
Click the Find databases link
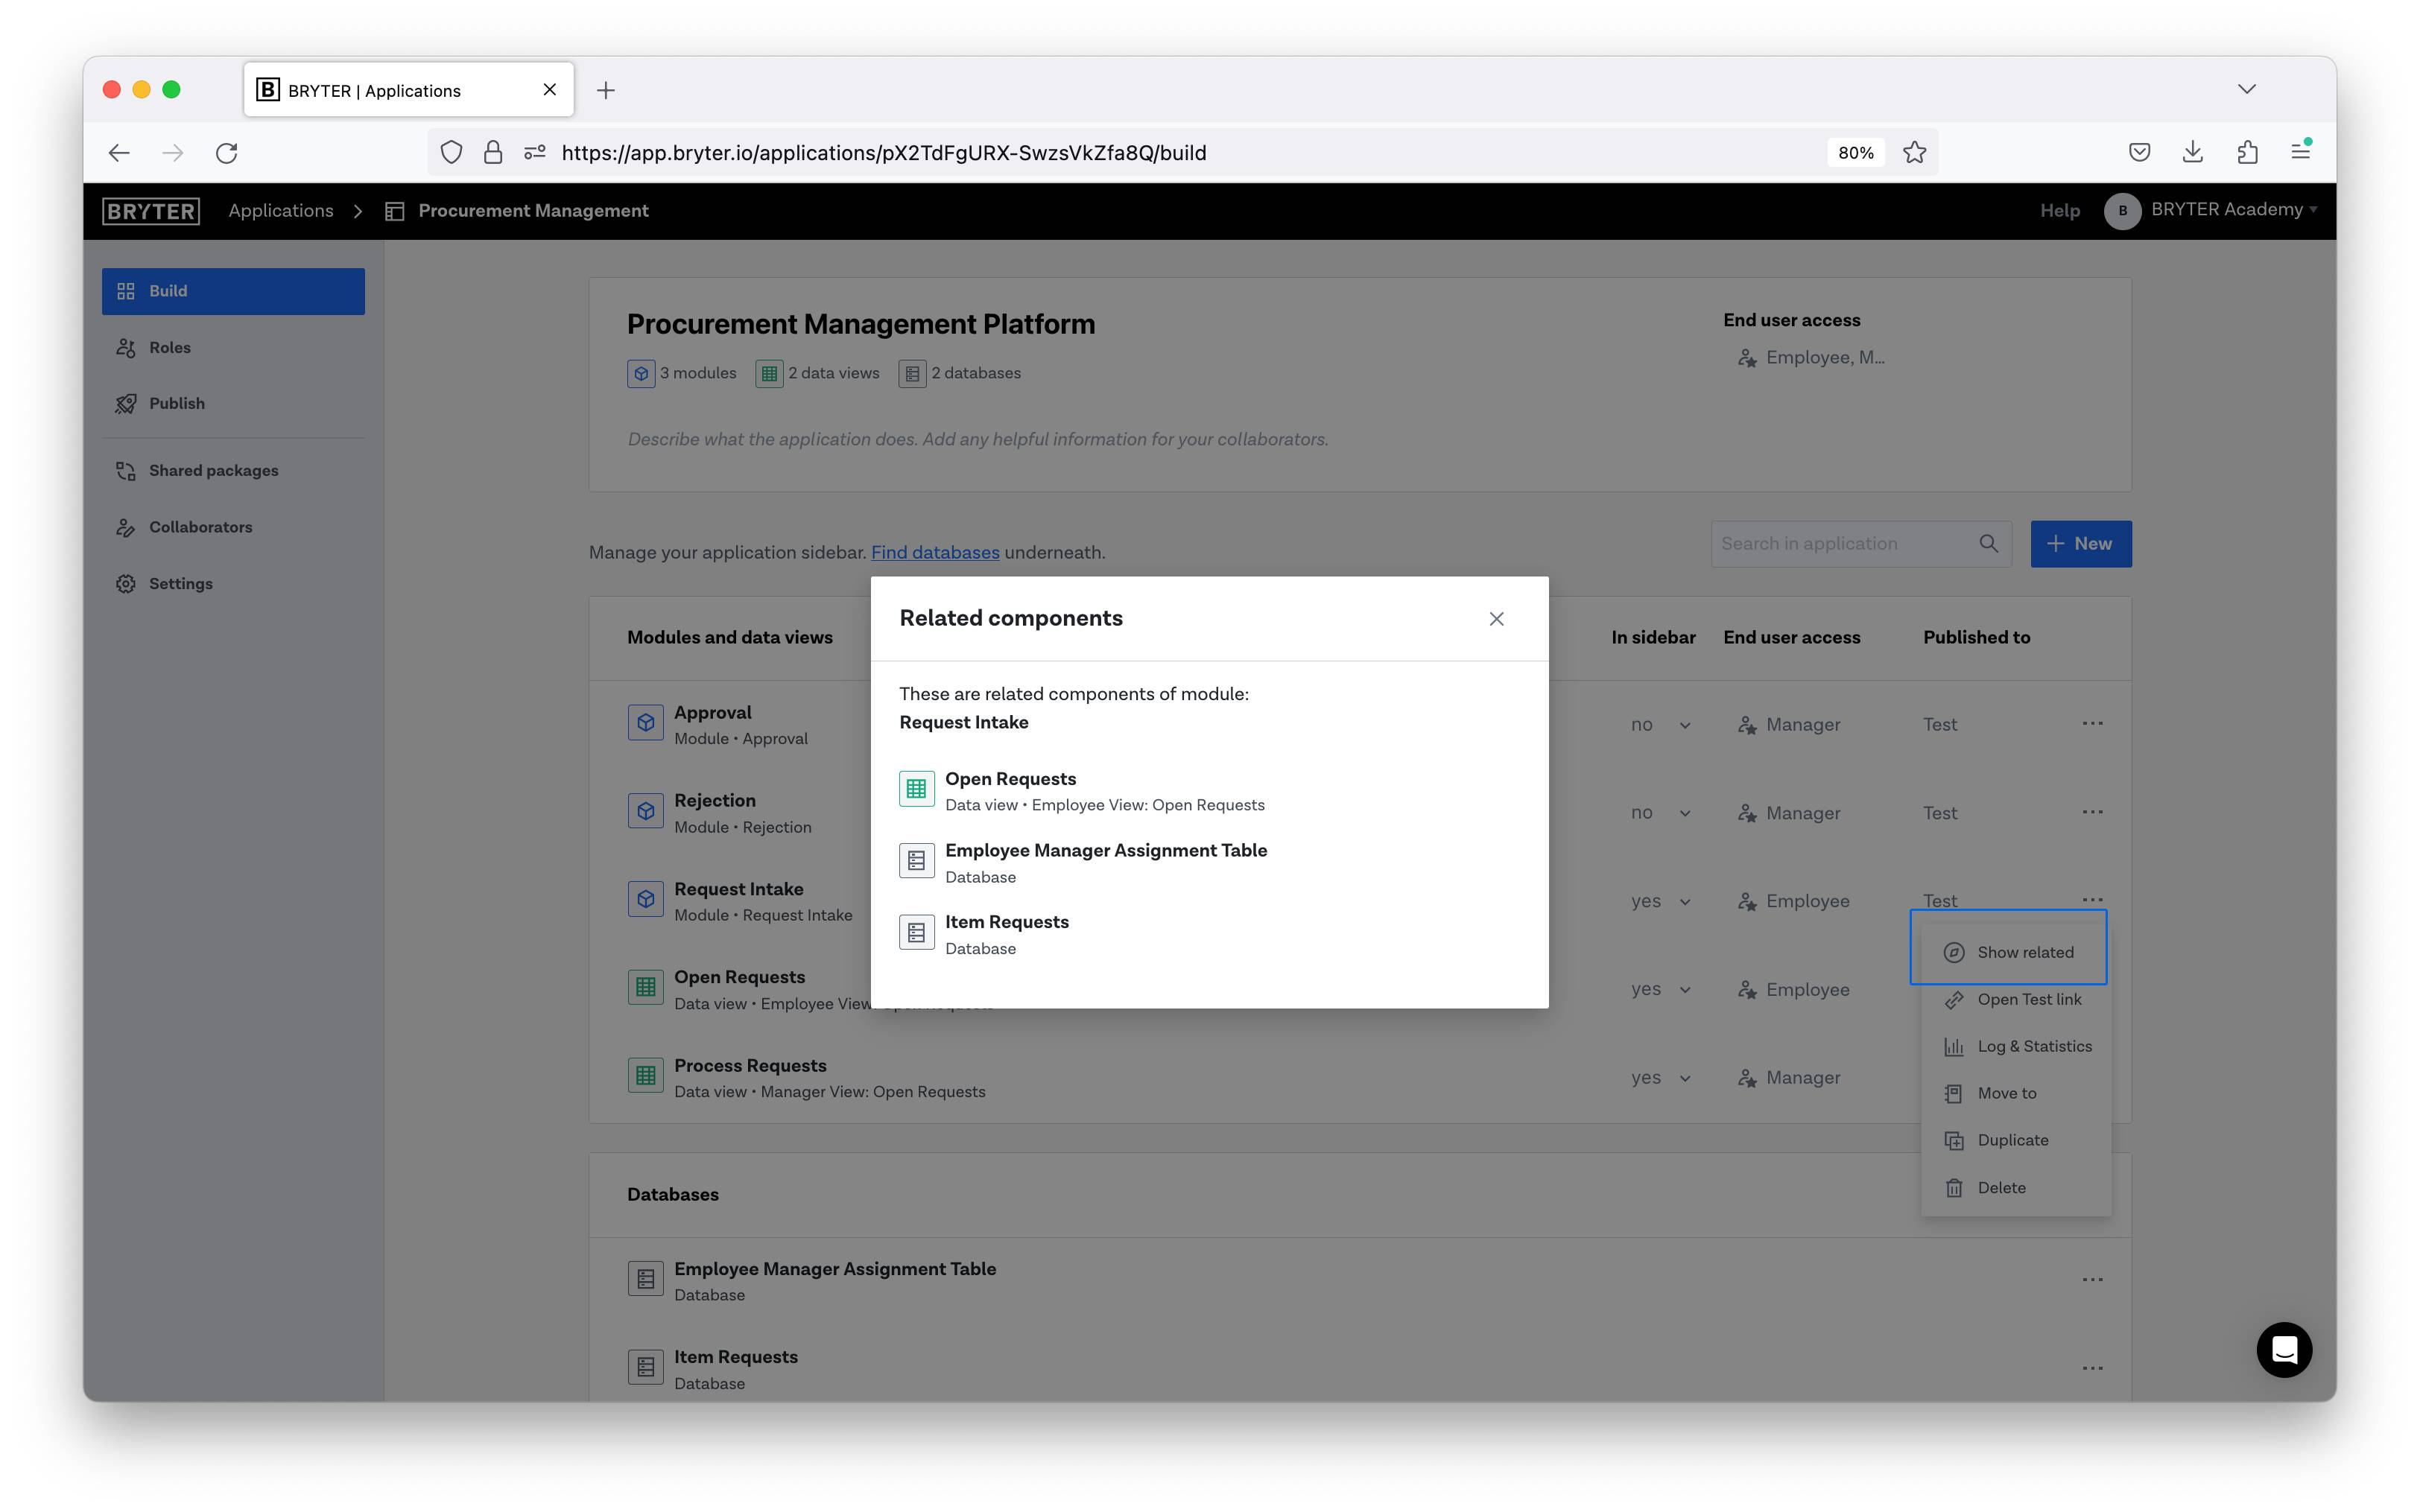click(935, 551)
